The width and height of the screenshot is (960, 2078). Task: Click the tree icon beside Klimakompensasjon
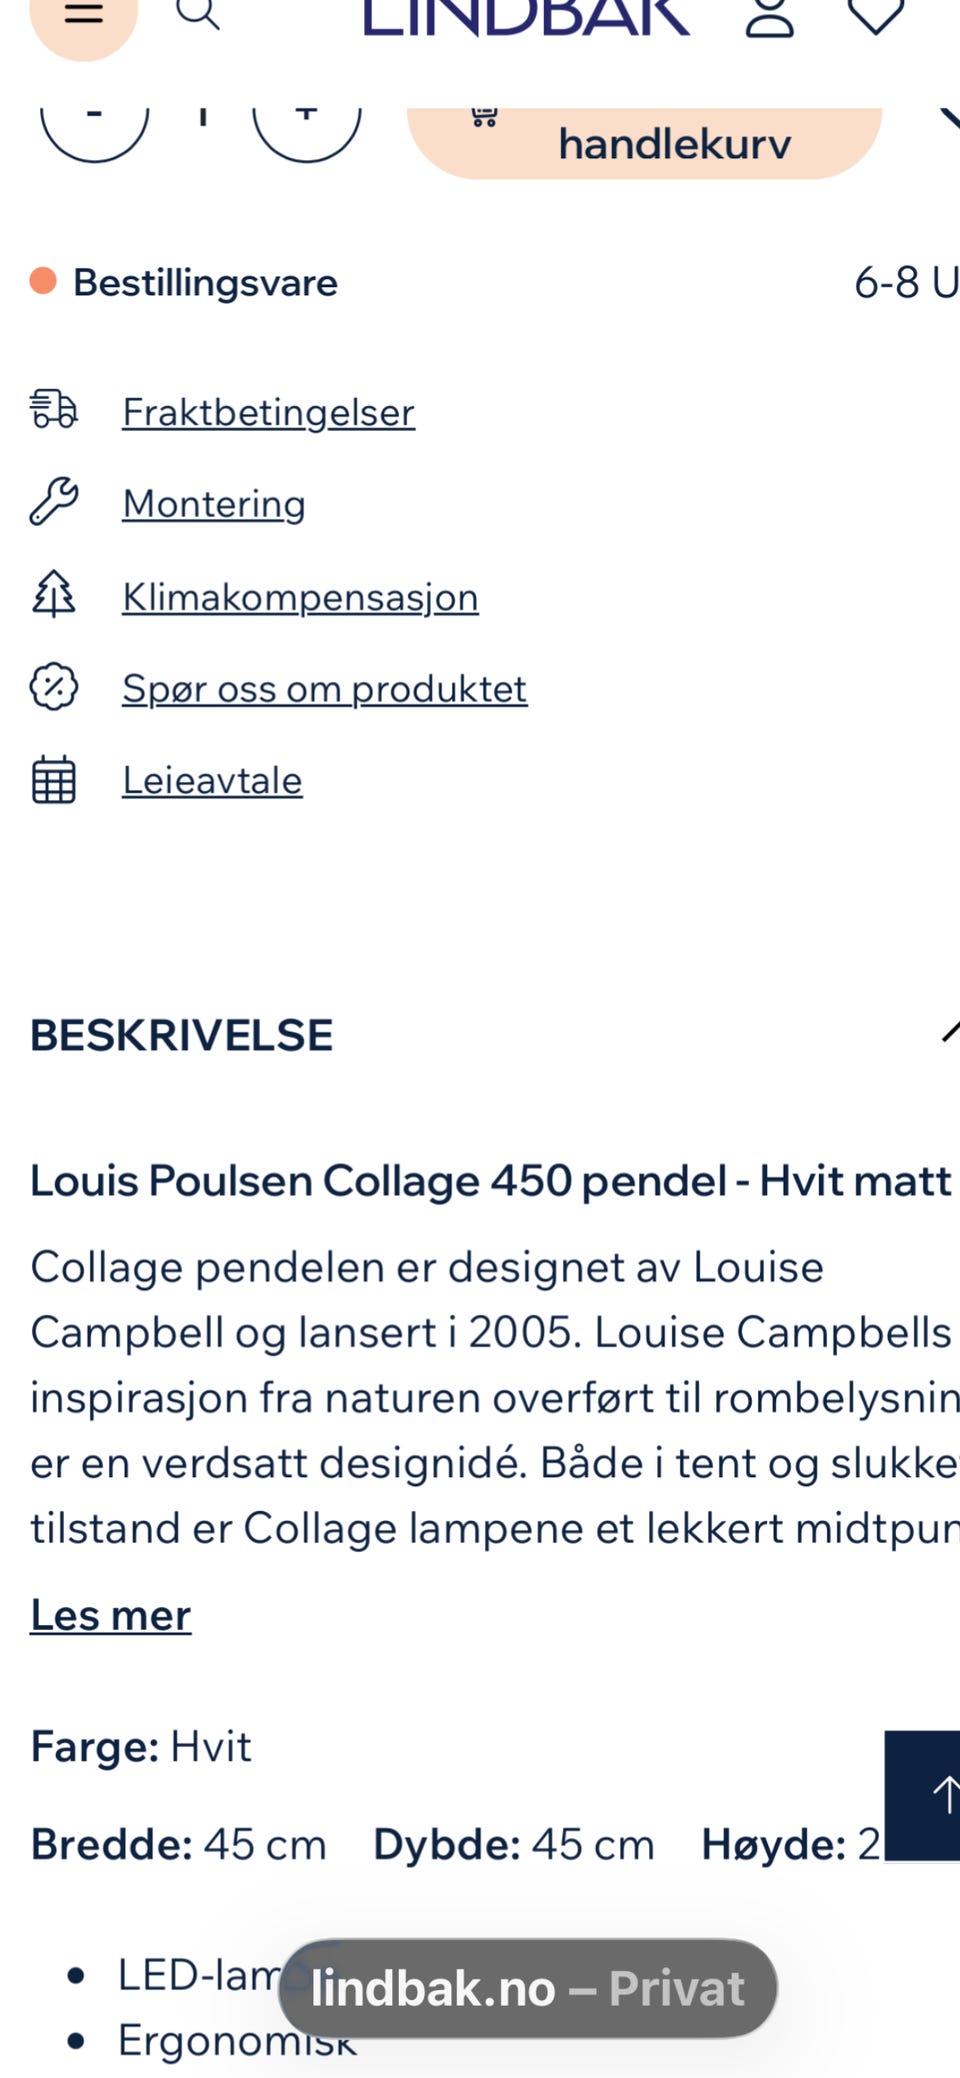pyautogui.click(x=53, y=594)
